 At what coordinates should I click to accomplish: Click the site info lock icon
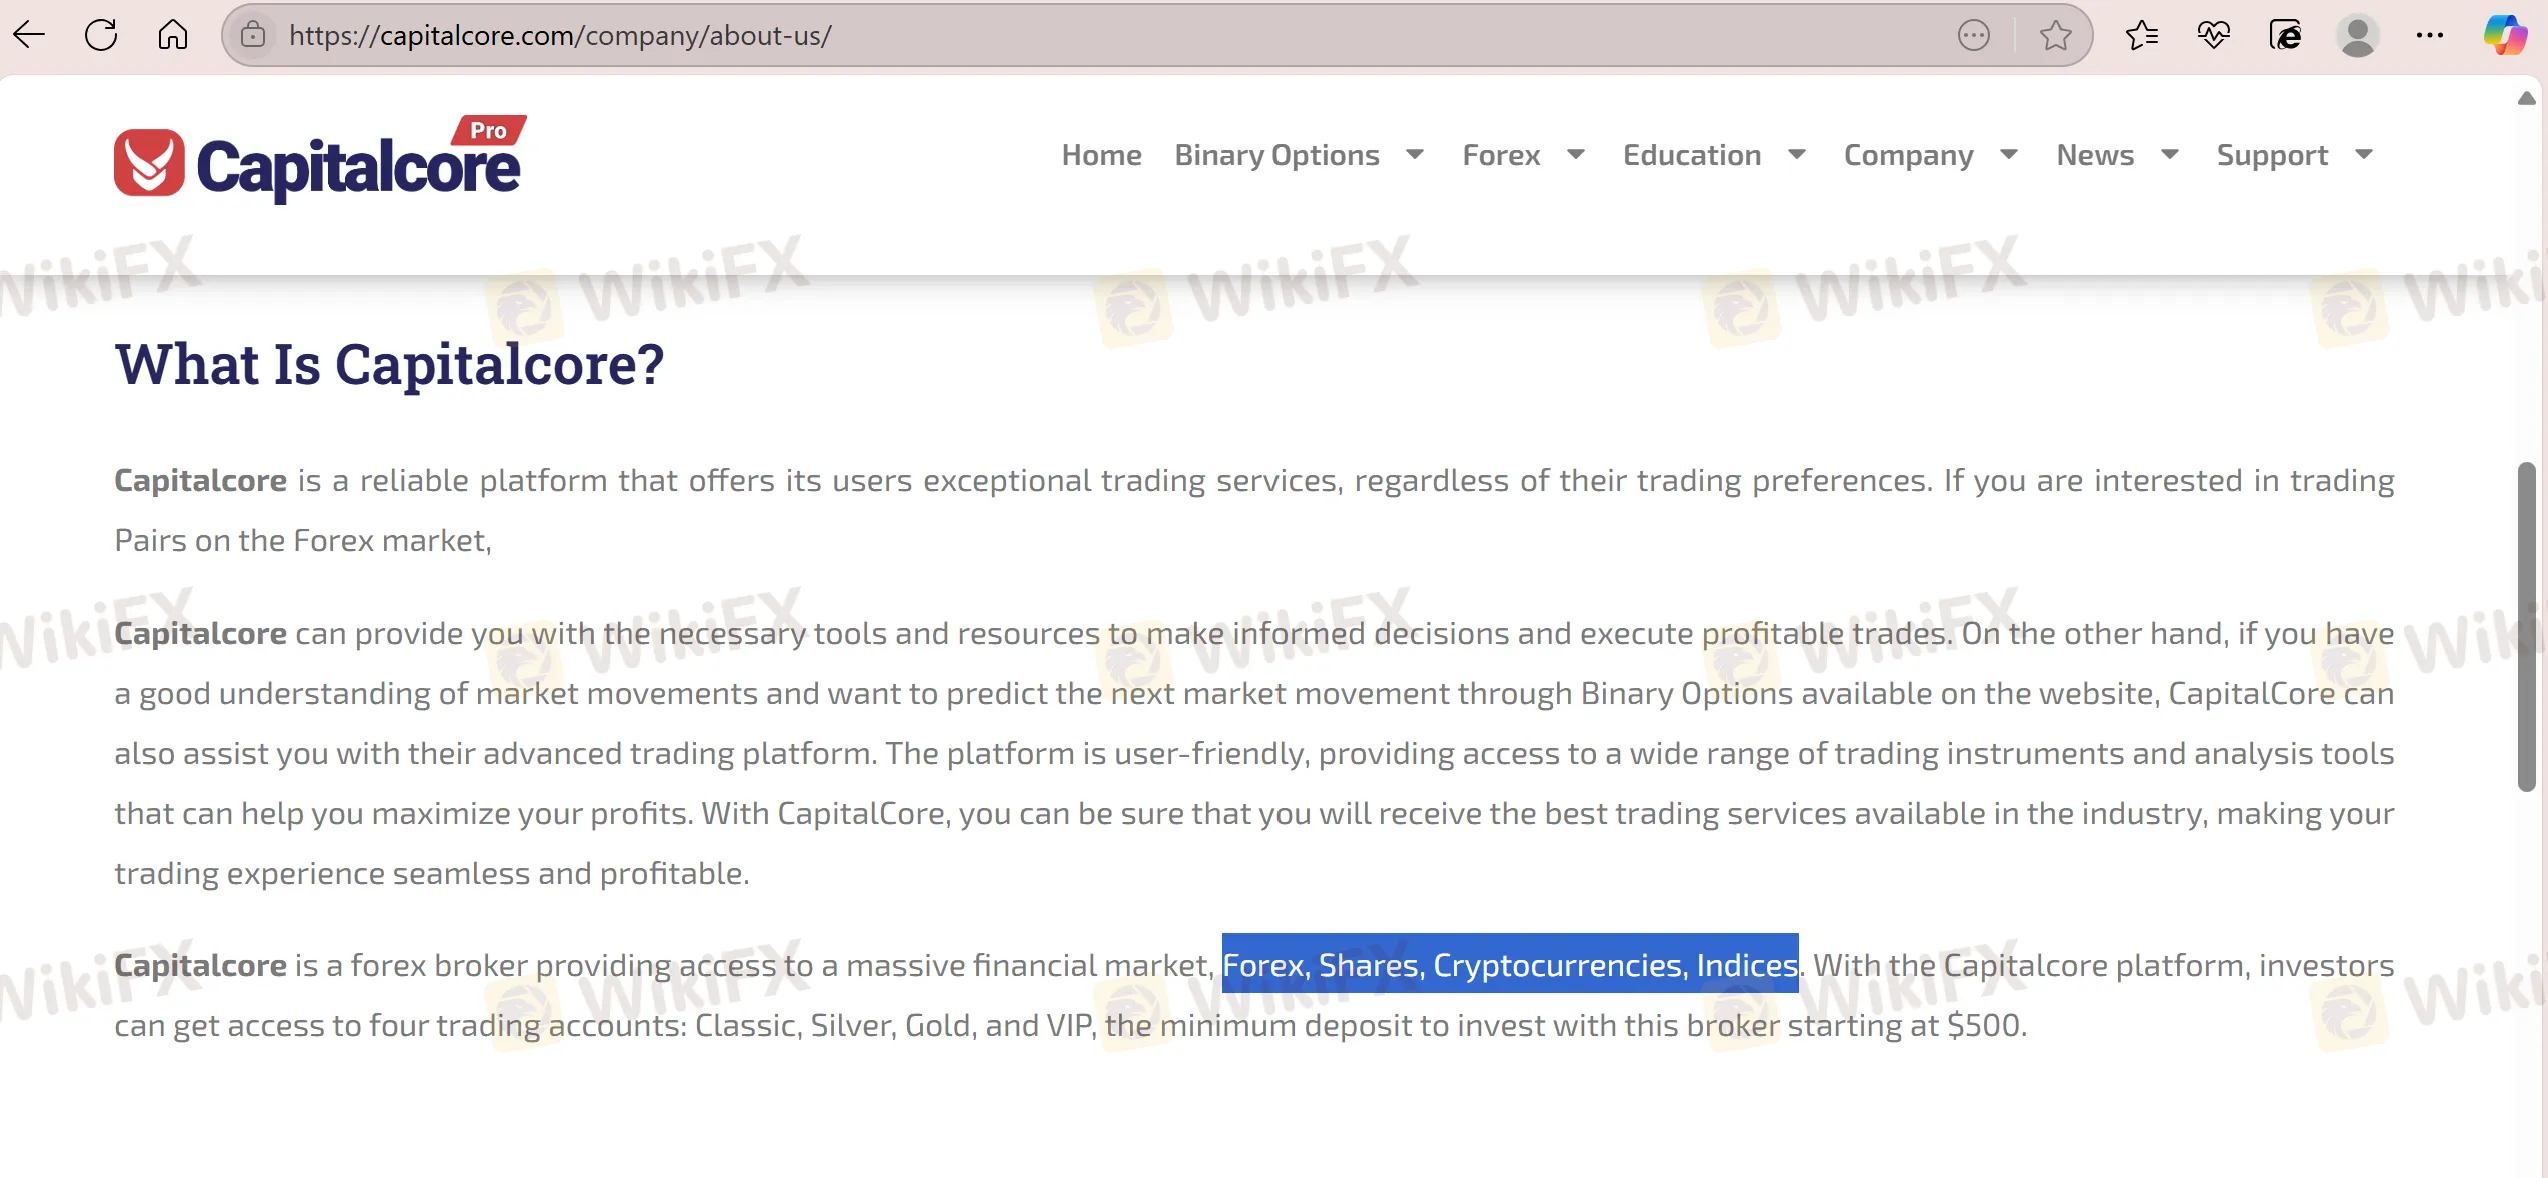[x=254, y=35]
